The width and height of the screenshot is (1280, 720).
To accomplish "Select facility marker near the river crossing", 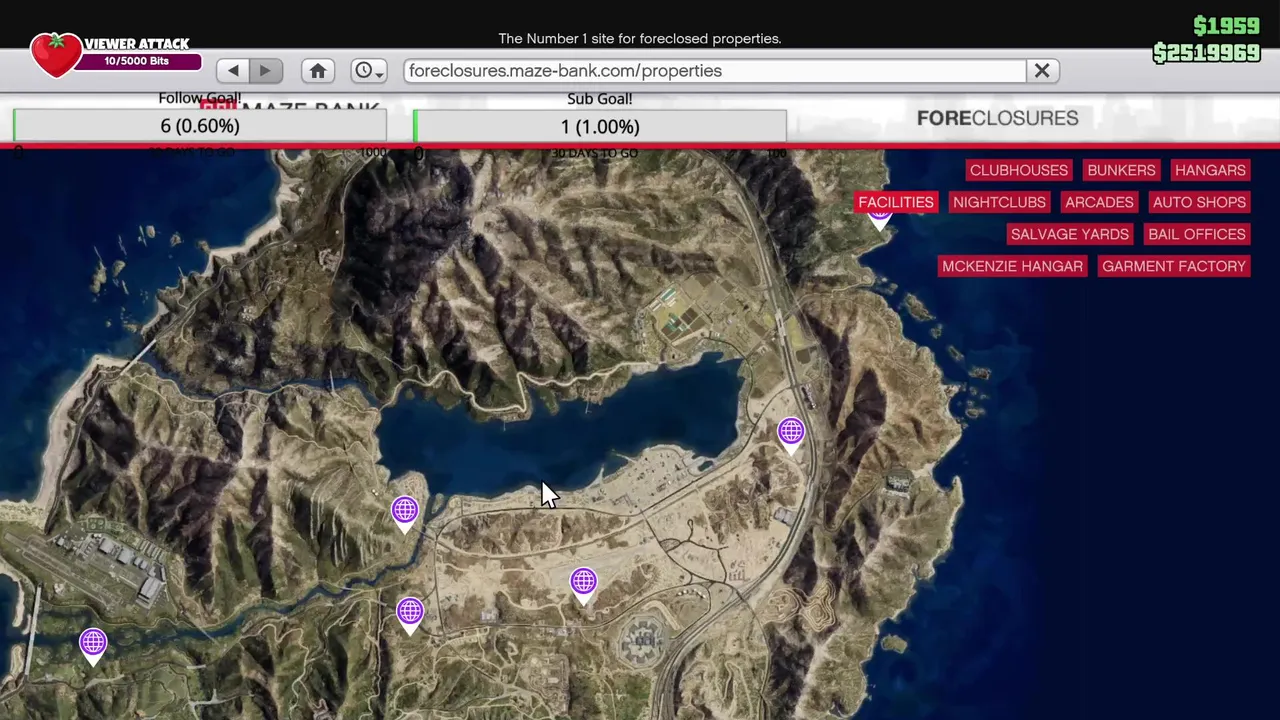I will click(410, 614).
